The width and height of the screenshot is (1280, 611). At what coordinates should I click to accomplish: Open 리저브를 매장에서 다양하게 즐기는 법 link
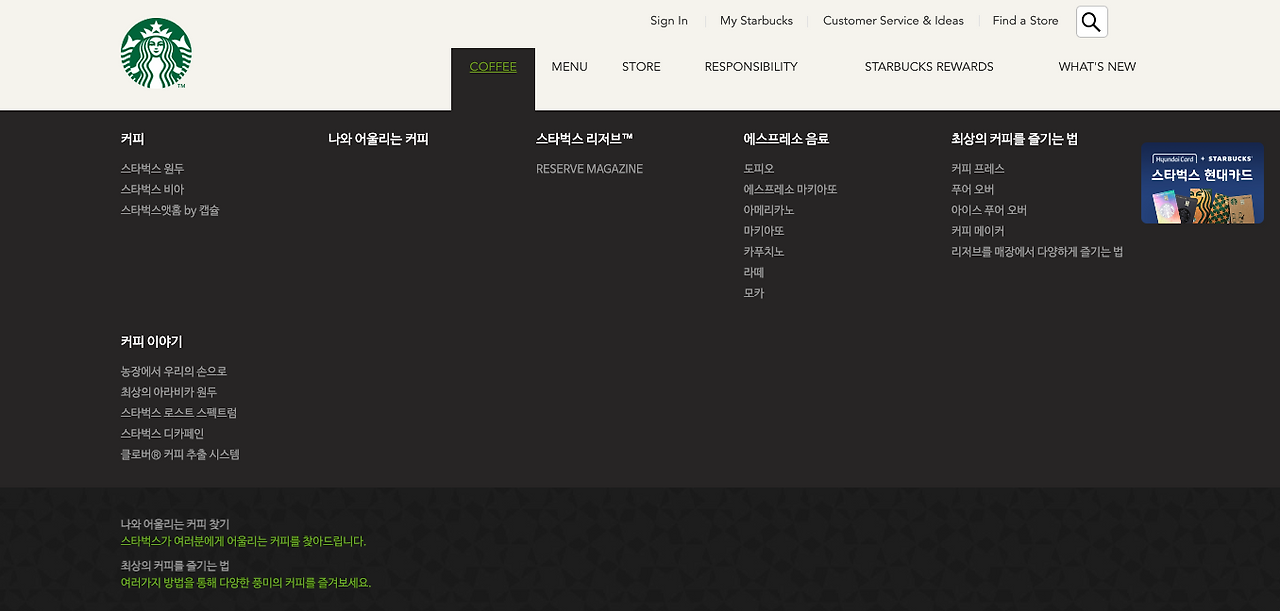[x=1037, y=252]
